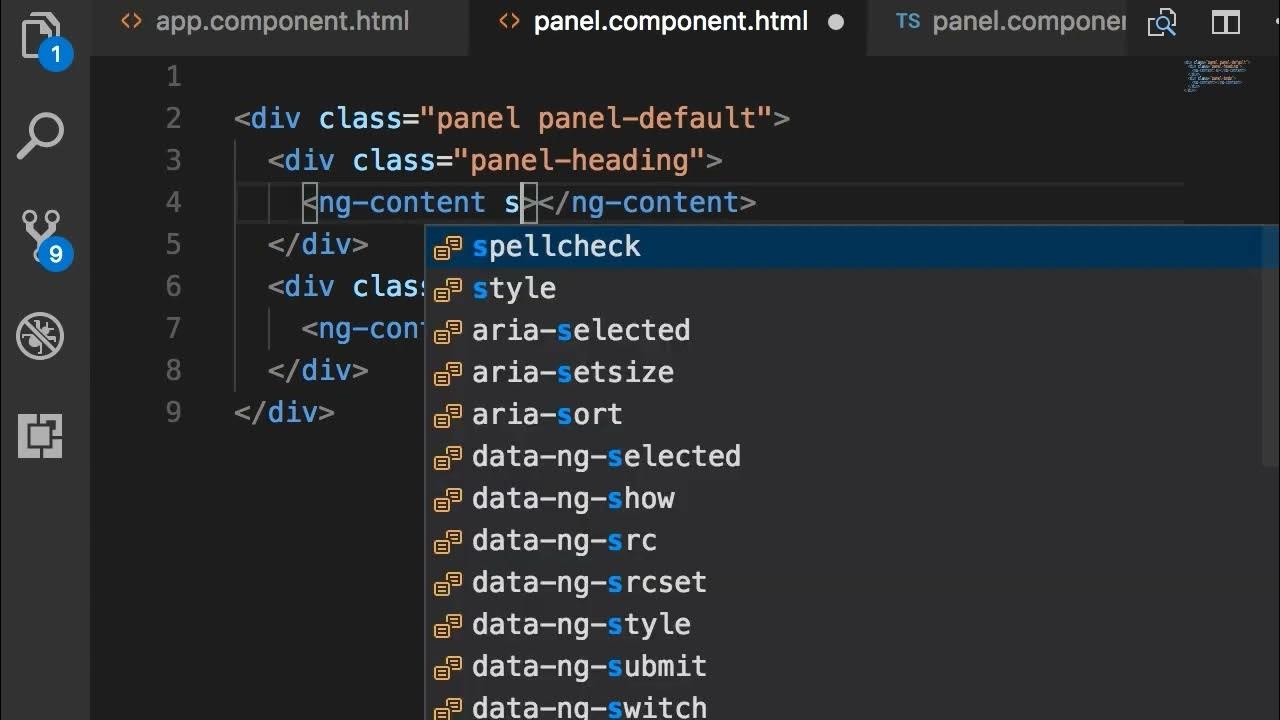1280x720 pixels.
Task: Open the Search view icon
Action: tap(41, 136)
